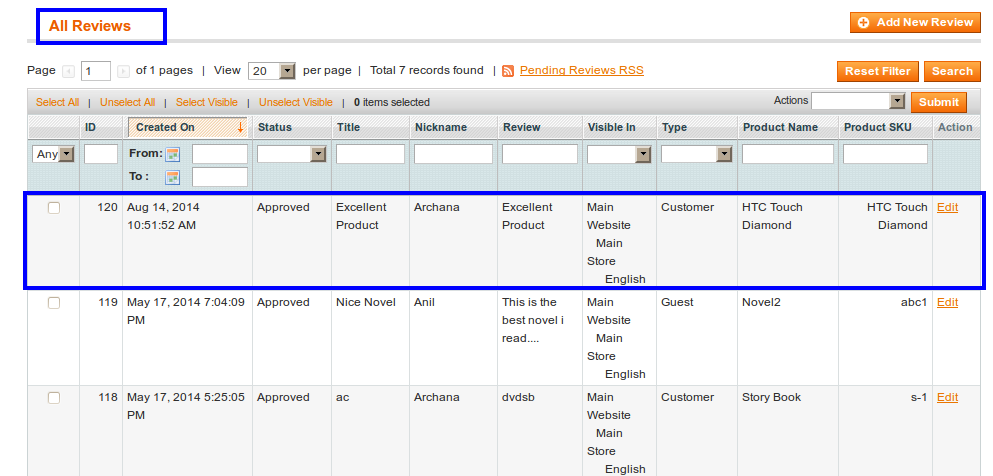Click the RSS feed icon
This screenshot has width=993, height=476.
508,71
